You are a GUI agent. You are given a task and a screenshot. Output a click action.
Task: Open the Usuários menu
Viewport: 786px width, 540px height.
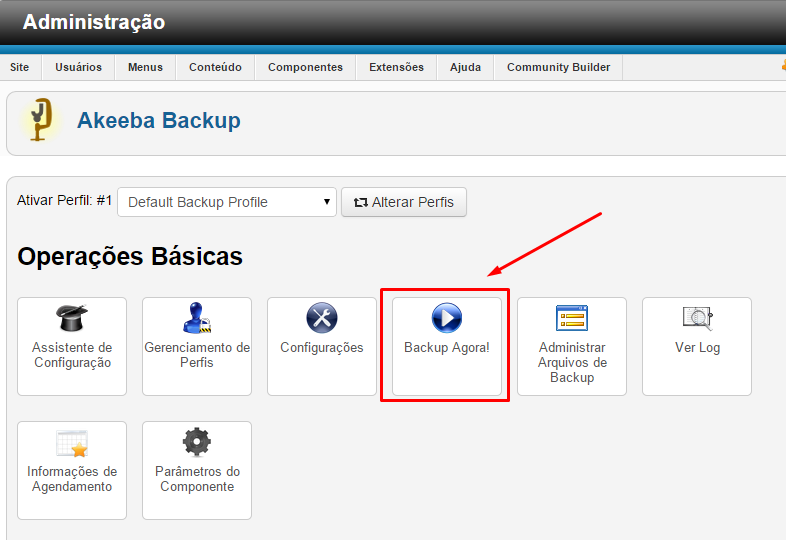[x=78, y=67]
